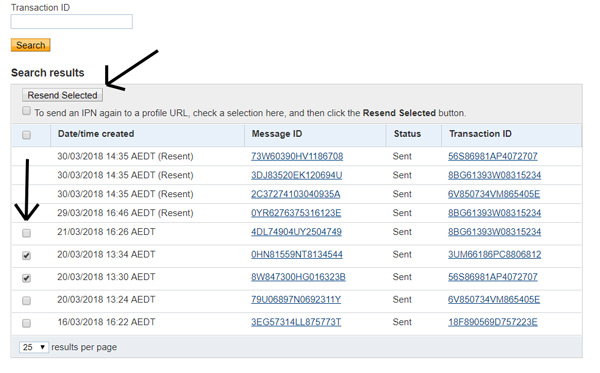Screen dimensions: 600x373
Task: Open transaction 8BG61393W08315234 in 29/03/2018 row
Action: click(x=494, y=213)
